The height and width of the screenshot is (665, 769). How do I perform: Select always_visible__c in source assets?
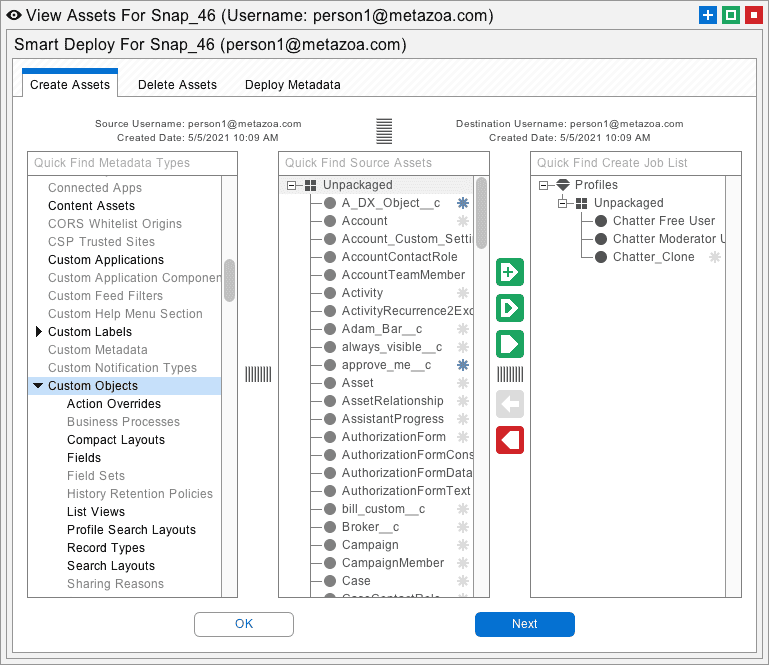coord(392,347)
